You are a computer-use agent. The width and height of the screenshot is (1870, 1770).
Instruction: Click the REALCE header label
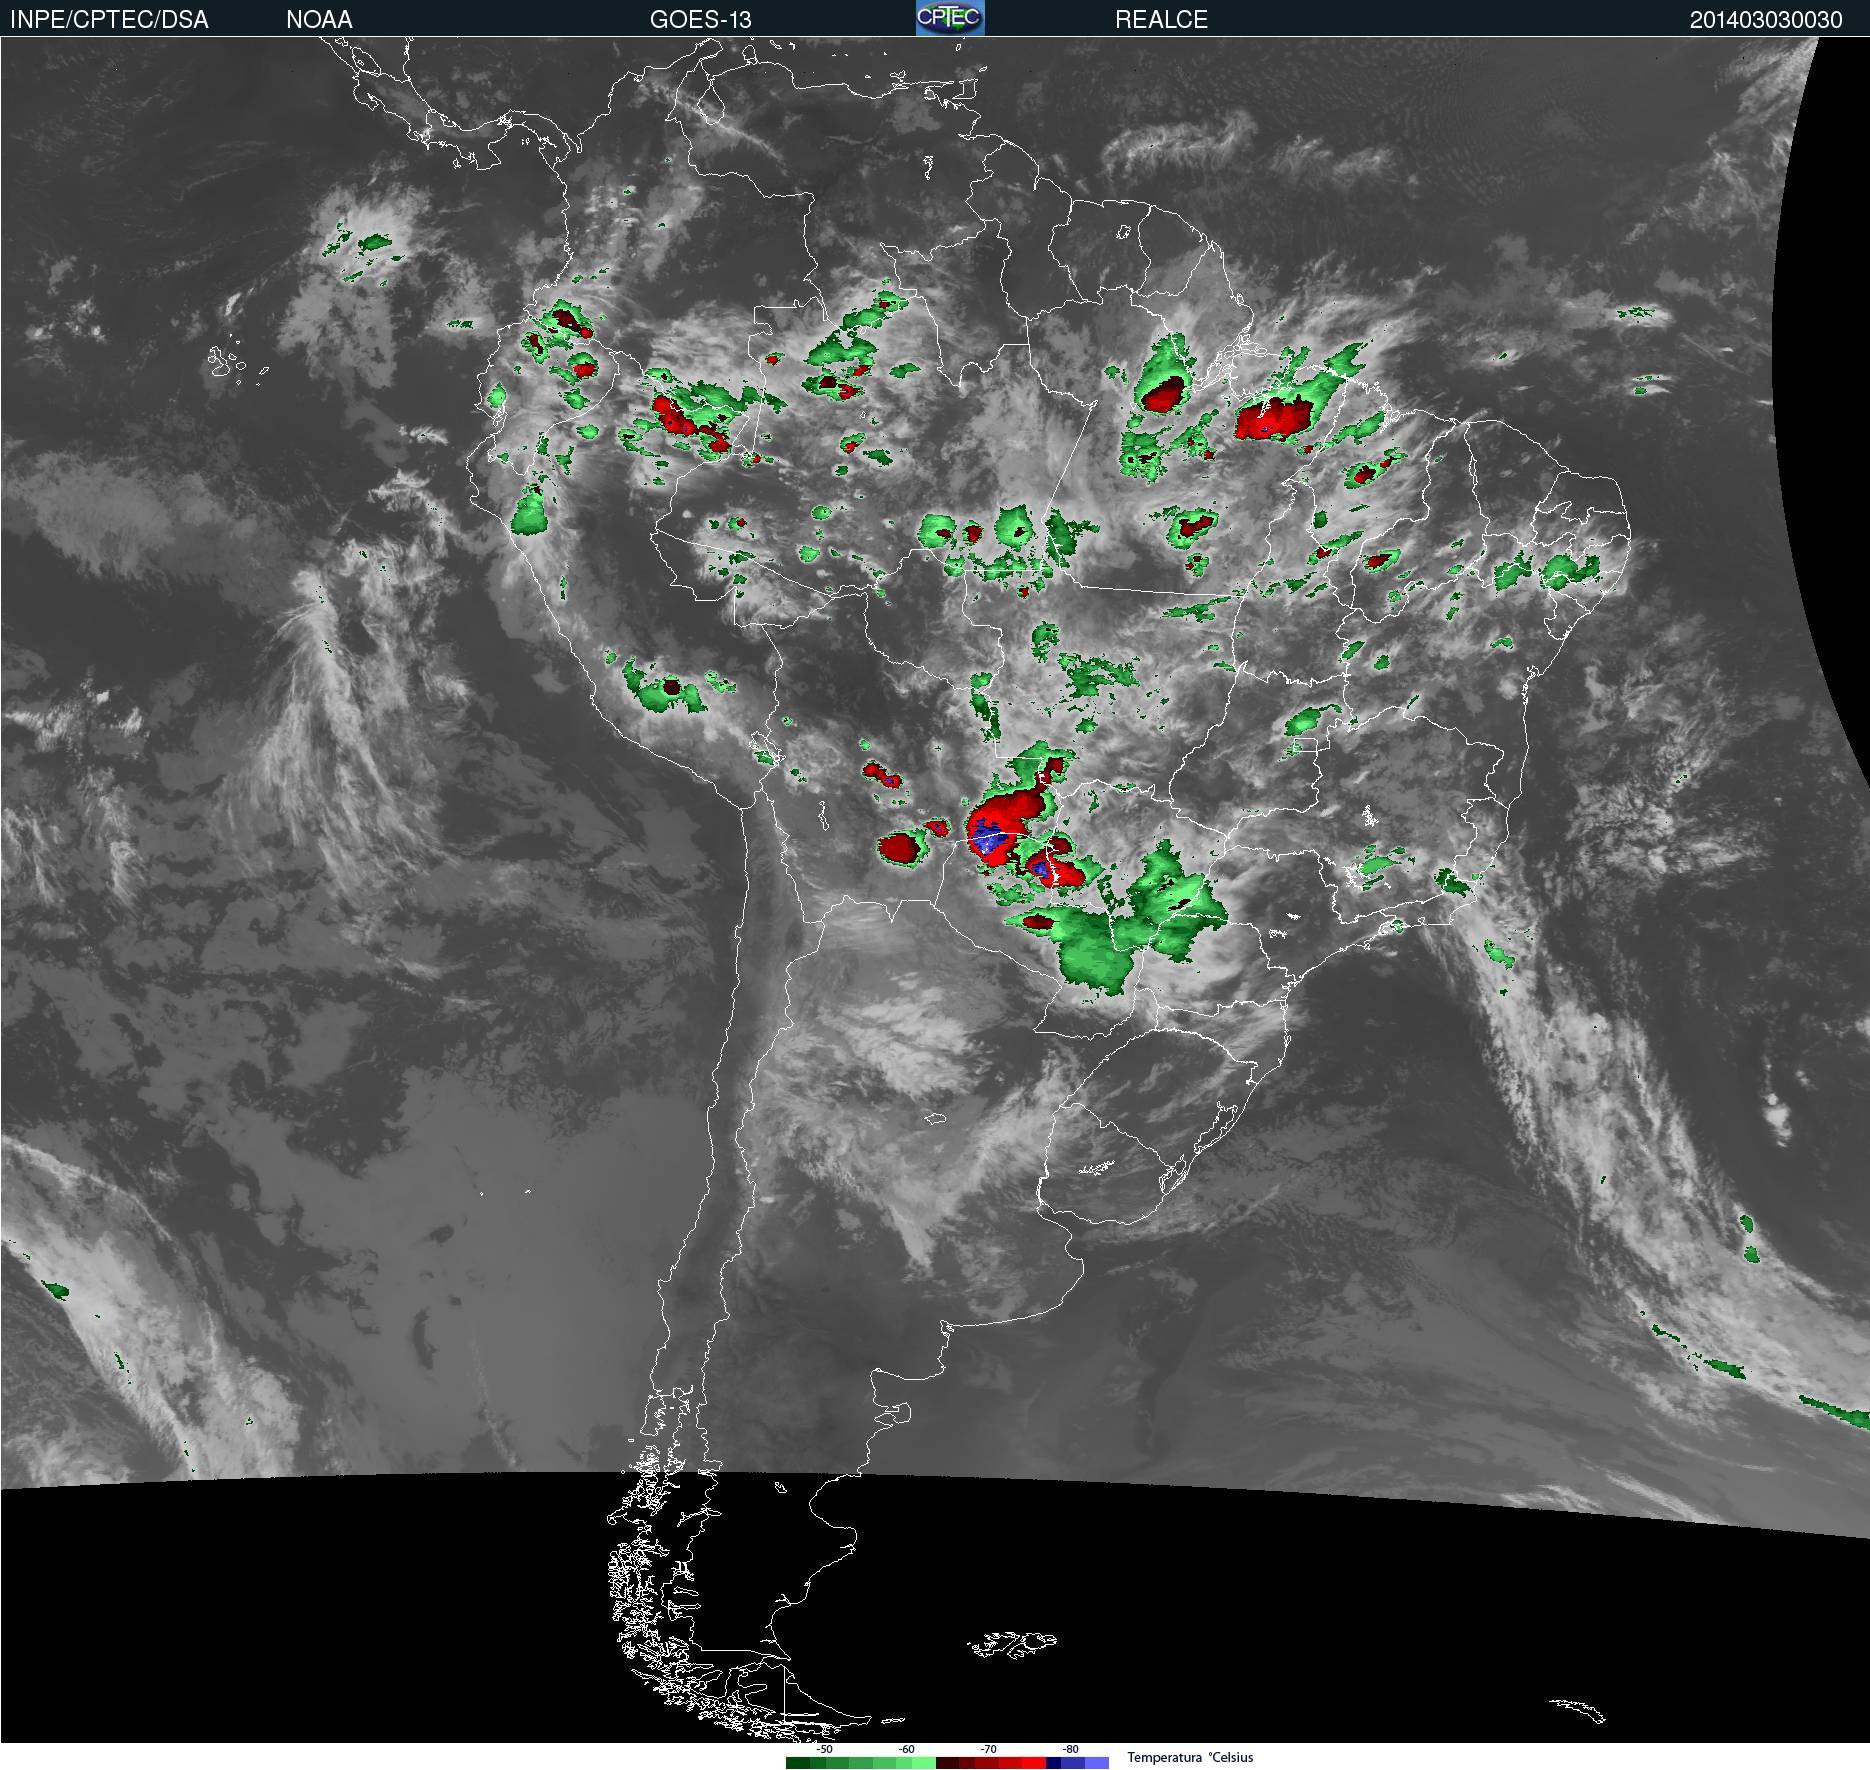point(1161,19)
